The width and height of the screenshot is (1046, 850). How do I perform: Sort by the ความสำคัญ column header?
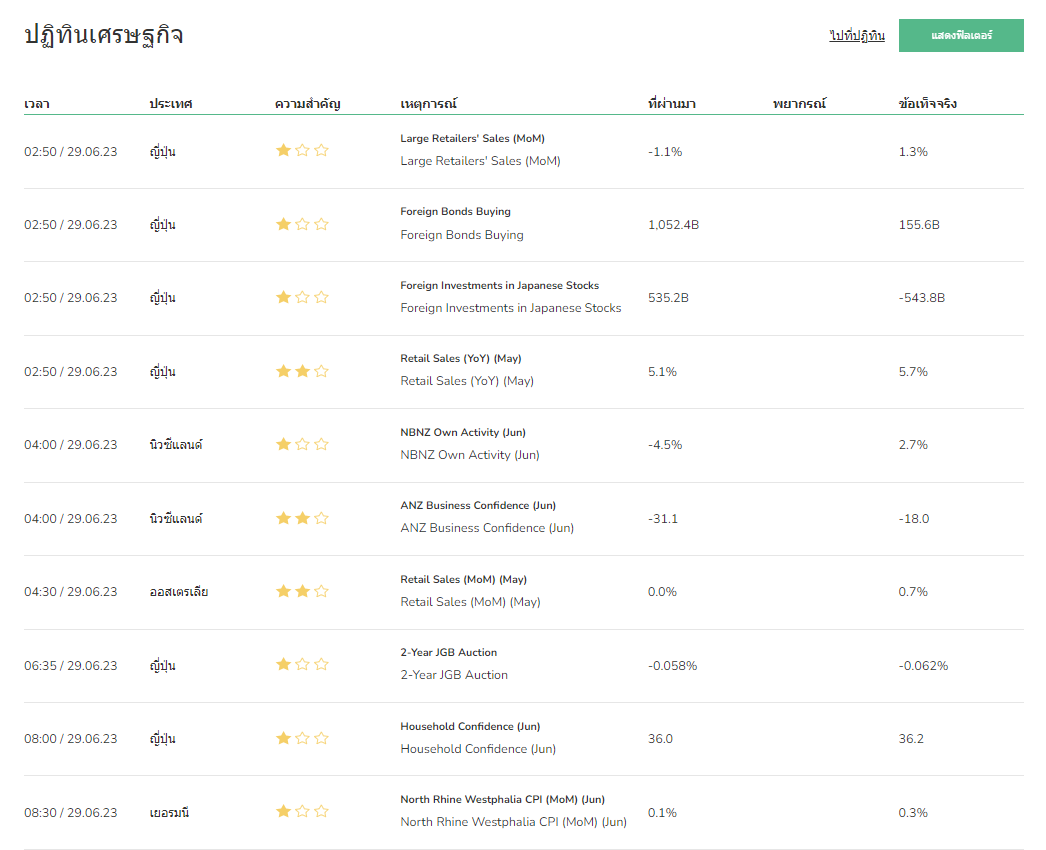pyautogui.click(x=308, y=104)
